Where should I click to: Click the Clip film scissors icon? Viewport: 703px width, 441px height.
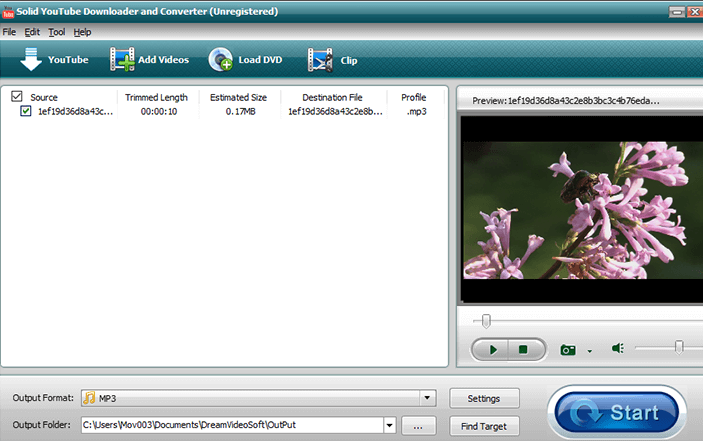click(x=320, y=60)
